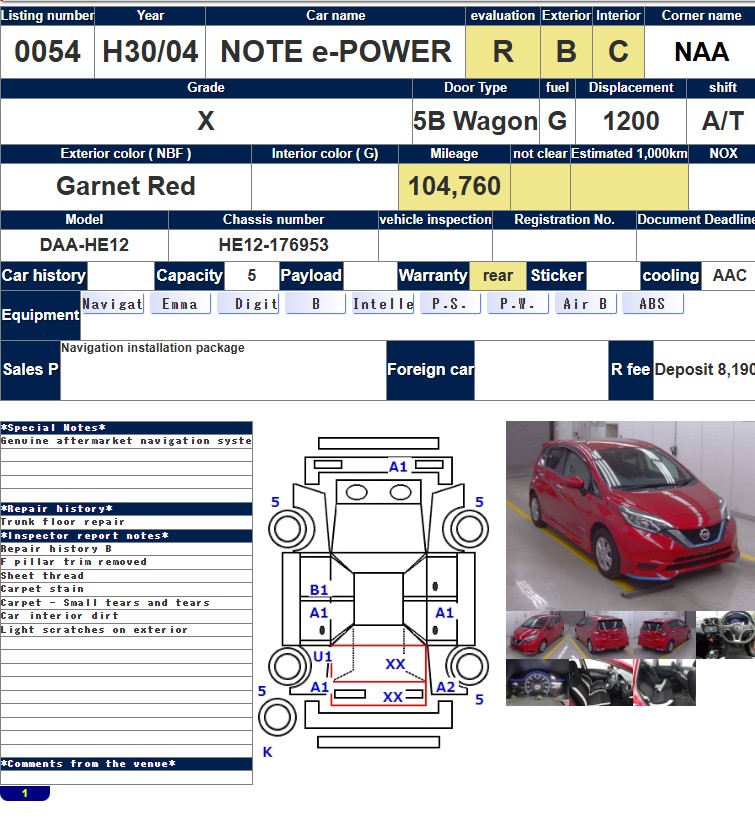Viewport: 755px width, 837px height.
Task: Click the displacement value 1200
Action: (x=631, y=121)
